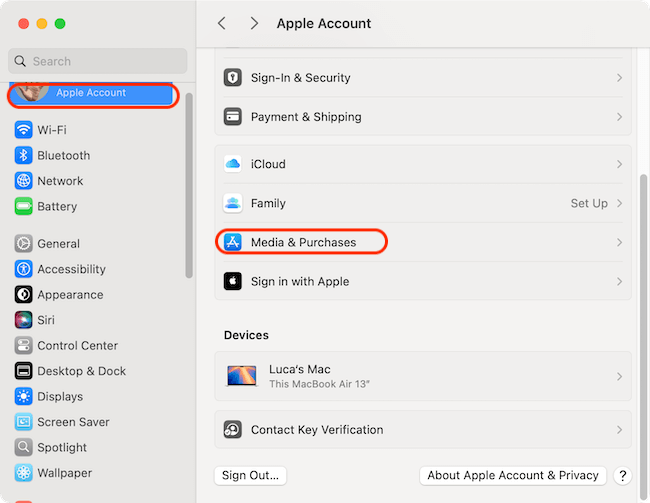Open iCloud settings via its chevron
The width and height of the screenshot is (650, 503).
click(x=619, y=164)
